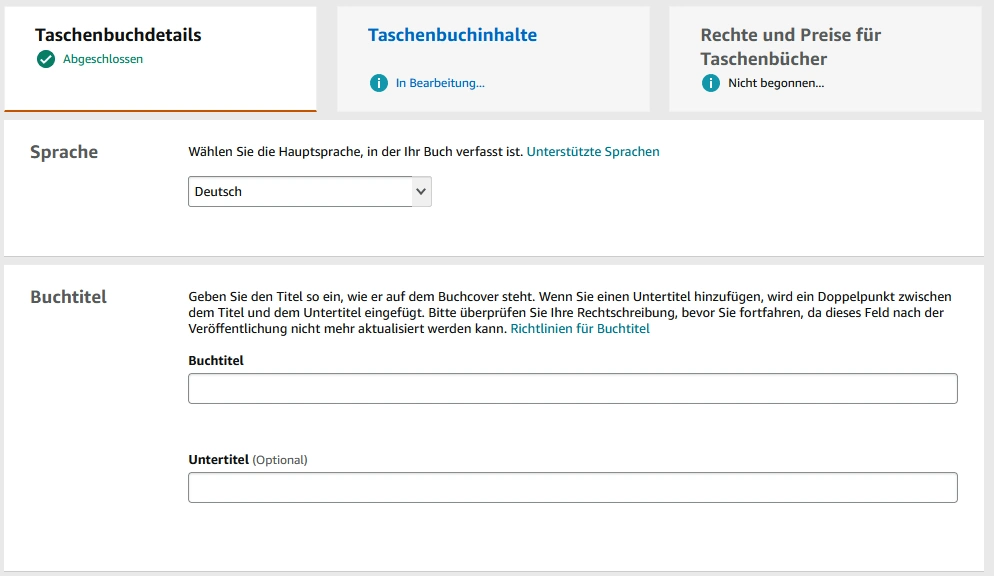Click the Abgeschlossen status text
Screen dimensions: 994x576
coord(103,59)
